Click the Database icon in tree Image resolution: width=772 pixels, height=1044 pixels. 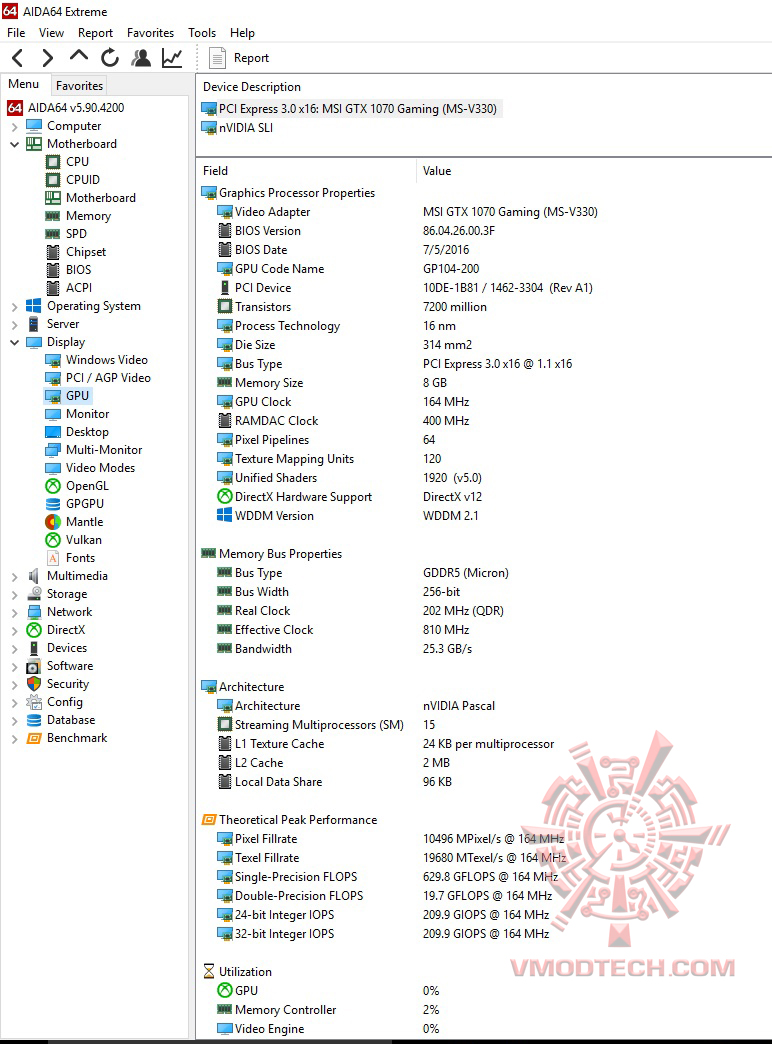34,720
